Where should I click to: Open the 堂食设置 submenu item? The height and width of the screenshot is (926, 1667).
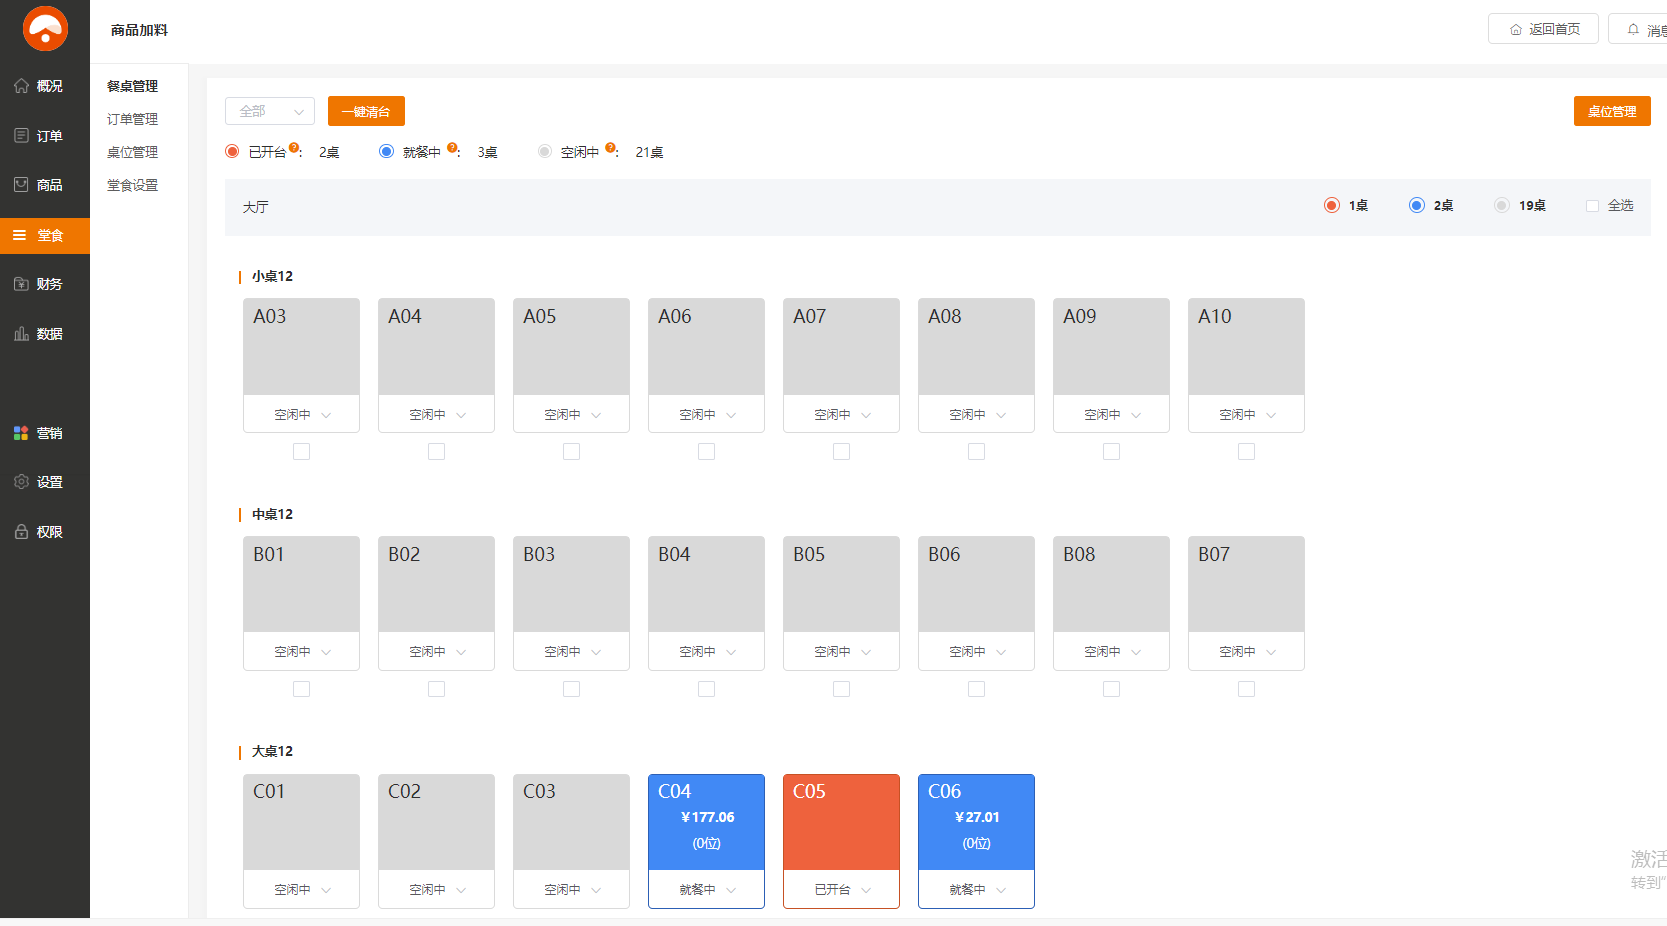coord(132,185)
